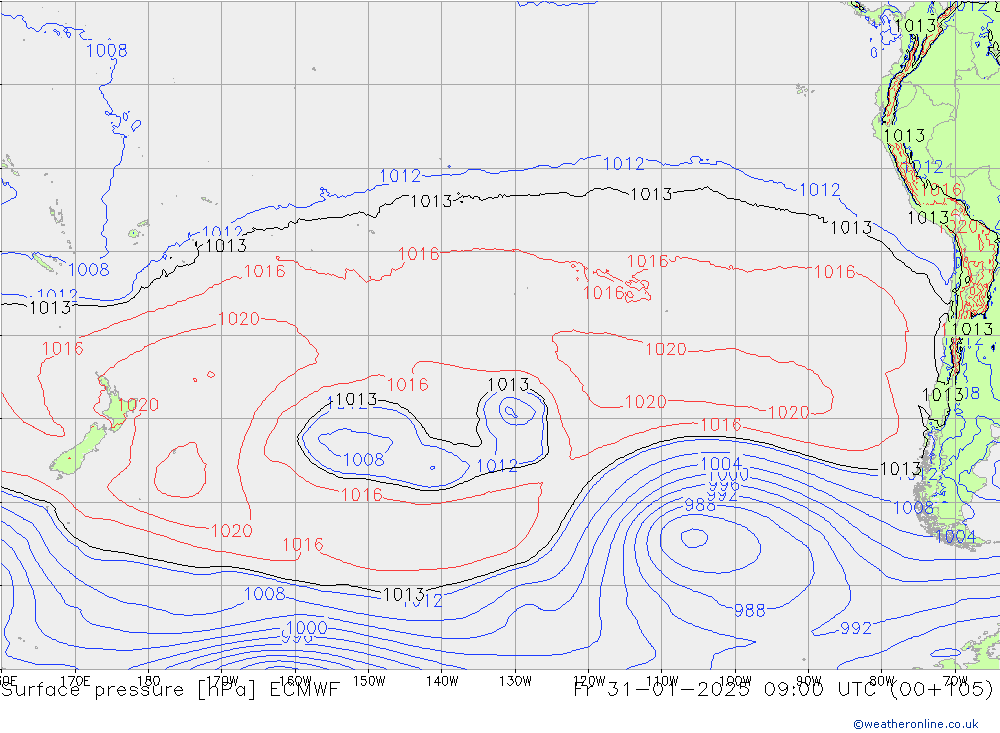The height and width of the screenshot is (733, 1000).
Task: Click the blue 992 label at bottom right
Action: point(855,628)
